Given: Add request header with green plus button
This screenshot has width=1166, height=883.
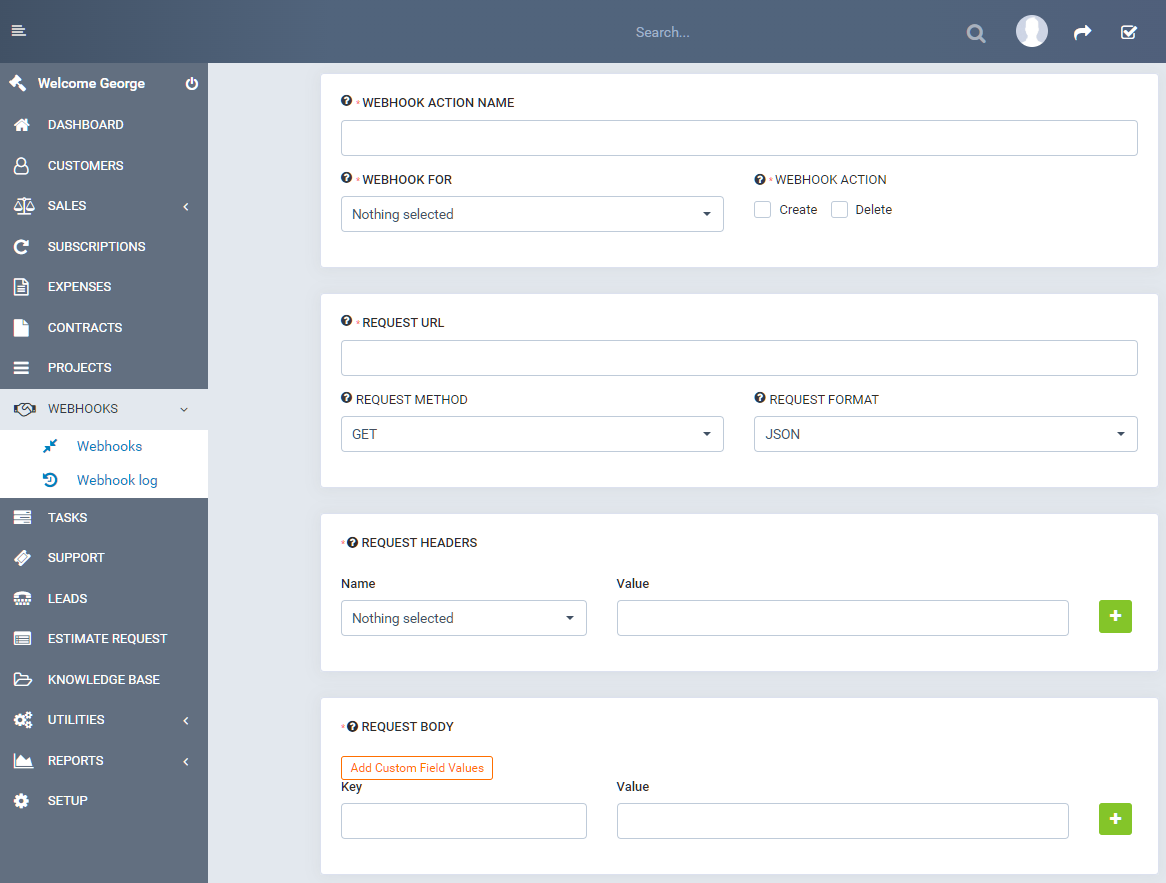Looking at the screenshot, I should (1115, 617).
